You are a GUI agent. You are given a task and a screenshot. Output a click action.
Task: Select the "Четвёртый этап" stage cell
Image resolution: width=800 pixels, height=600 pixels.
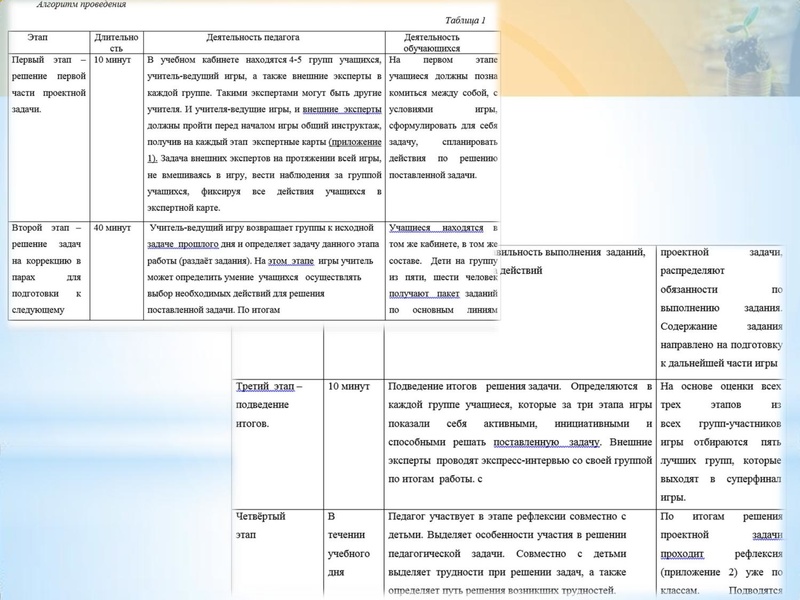(x=260, y=526)
